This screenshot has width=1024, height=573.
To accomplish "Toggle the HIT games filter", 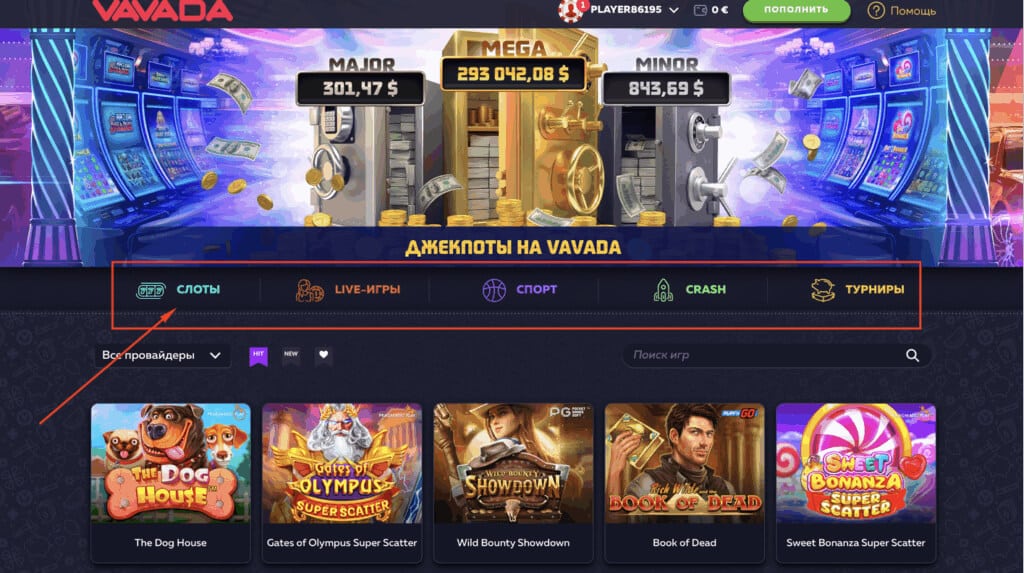I will point(259,355).
